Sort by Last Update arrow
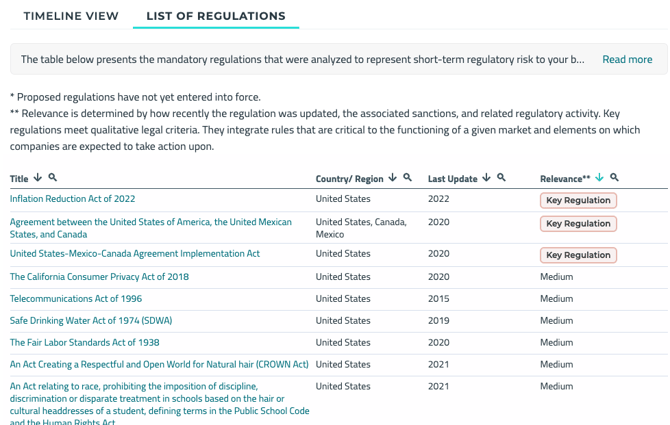This screenshot has height=425, width=670. tap(487, 178)
